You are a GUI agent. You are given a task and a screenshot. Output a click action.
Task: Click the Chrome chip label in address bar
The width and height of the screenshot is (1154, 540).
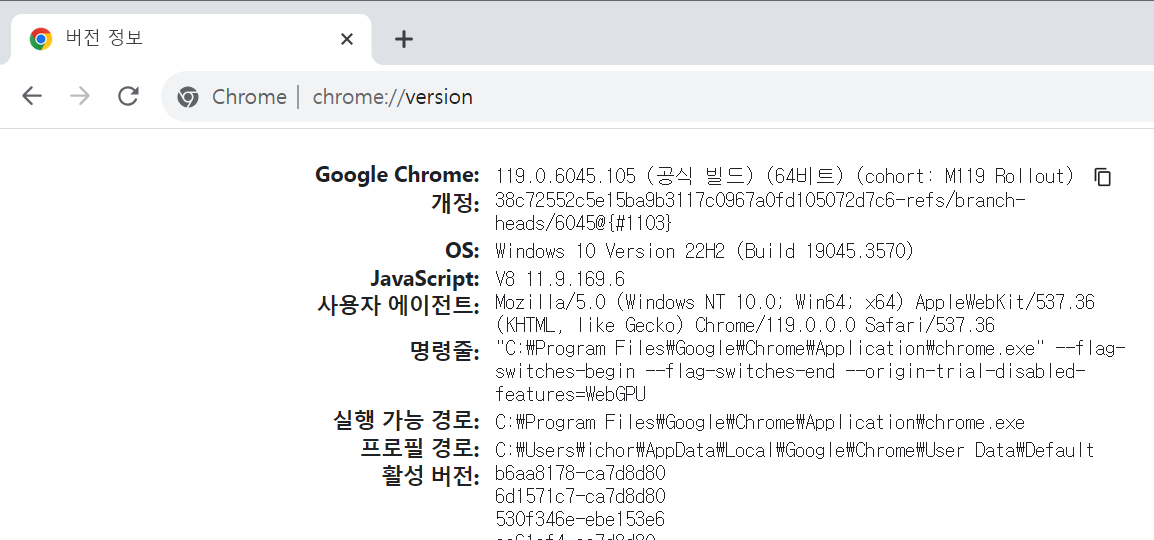click(249, 97)
